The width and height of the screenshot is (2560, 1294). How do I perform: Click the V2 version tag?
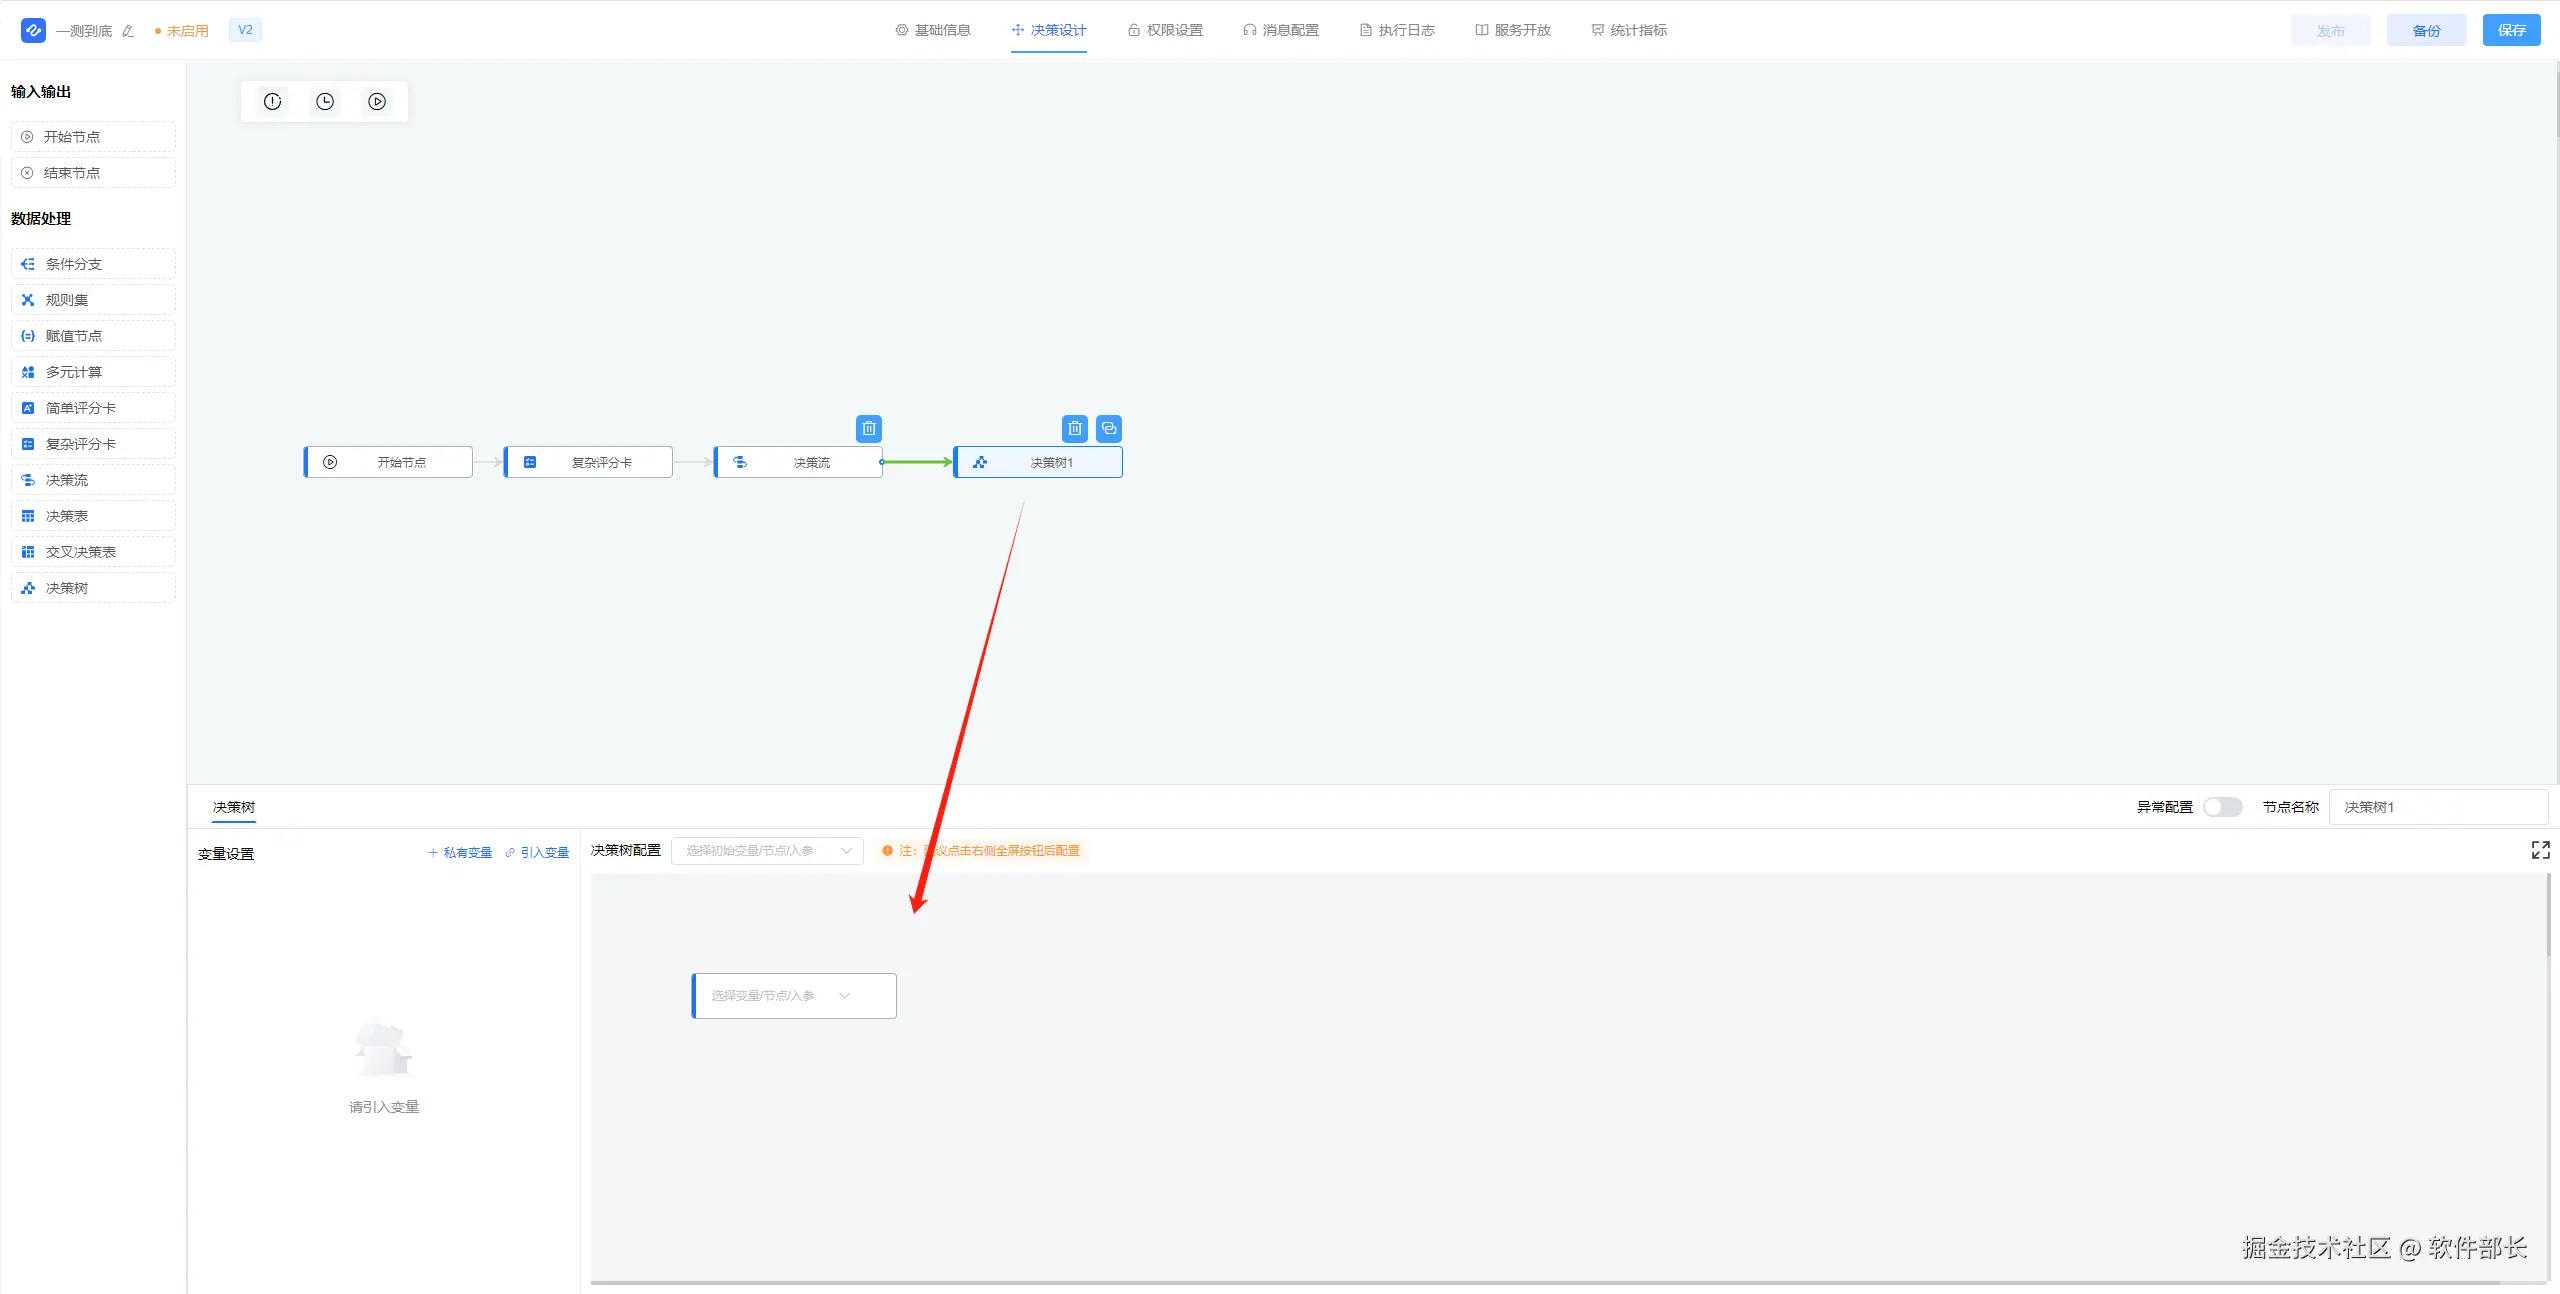point(245,30)
